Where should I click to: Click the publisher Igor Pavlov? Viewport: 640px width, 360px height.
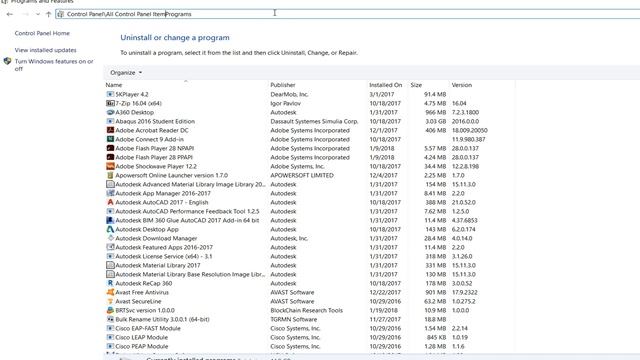pyautogui.click(x=285, y=103)
